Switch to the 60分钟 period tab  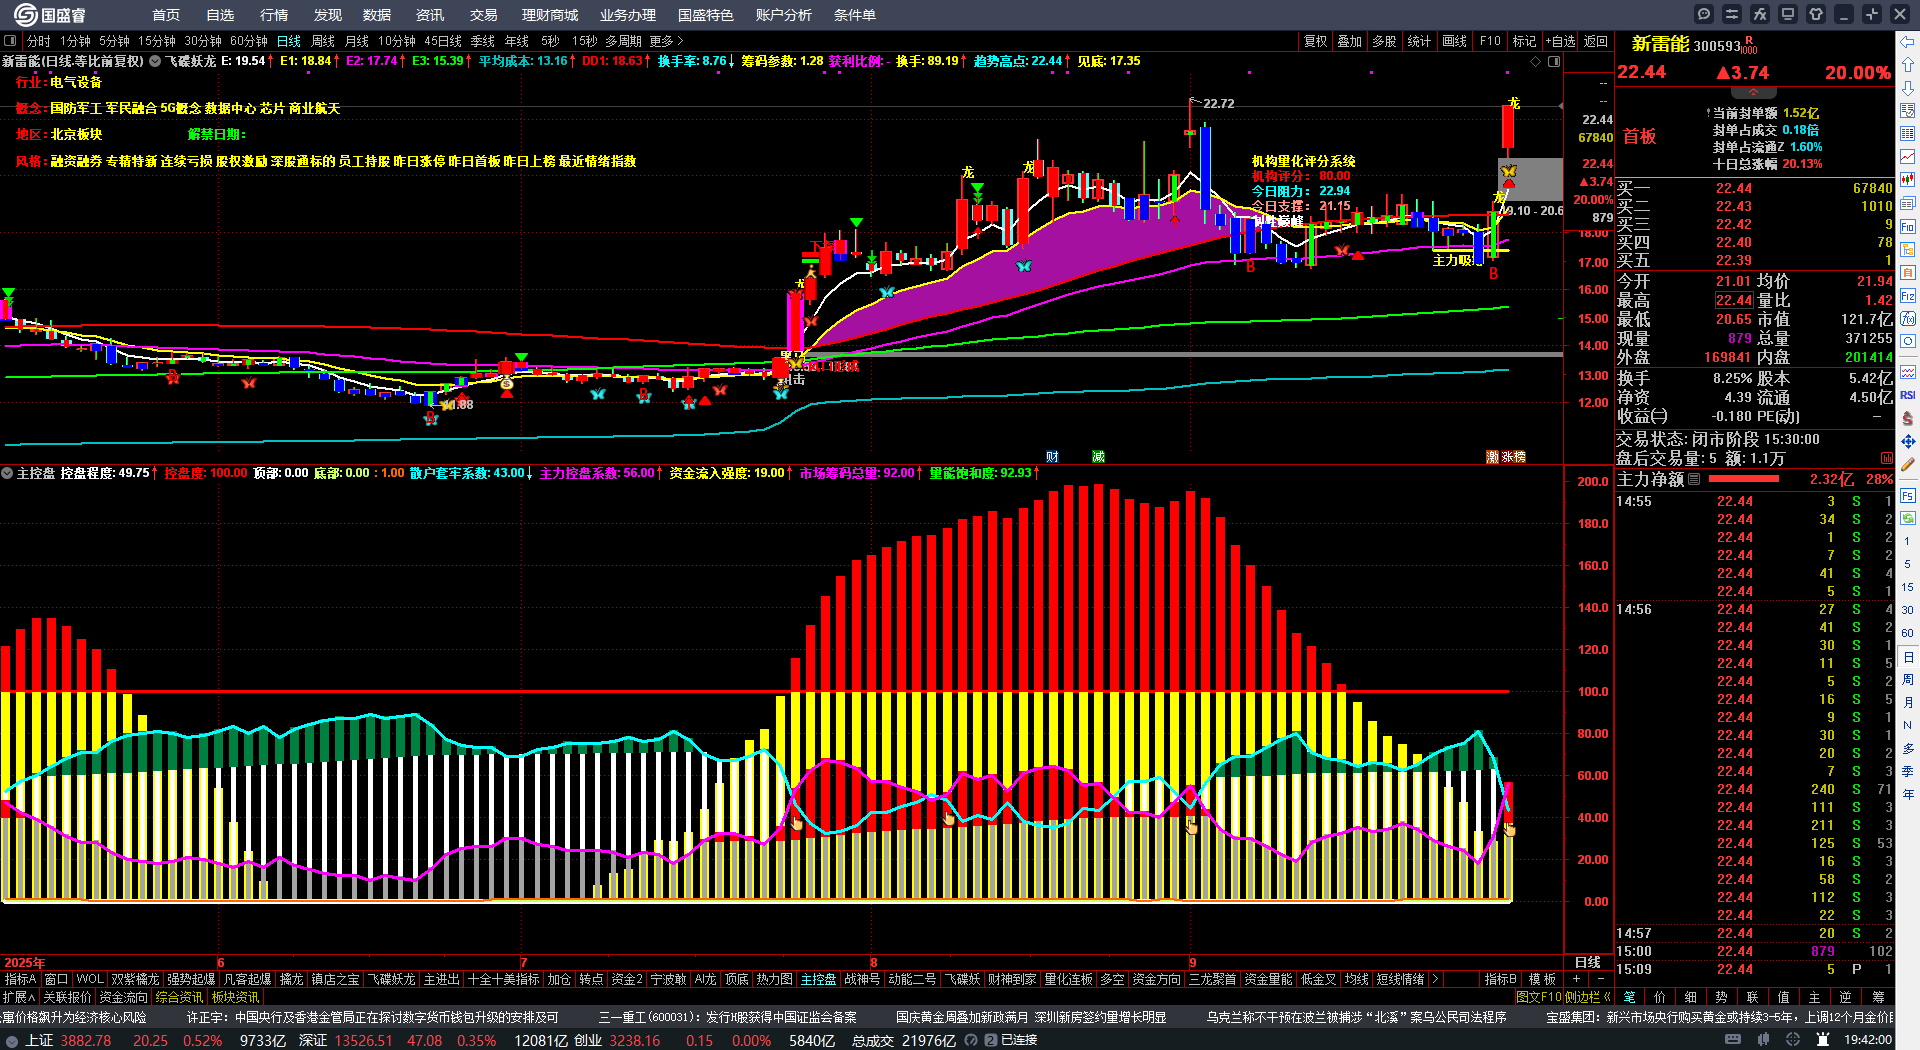tap(249, 41)
